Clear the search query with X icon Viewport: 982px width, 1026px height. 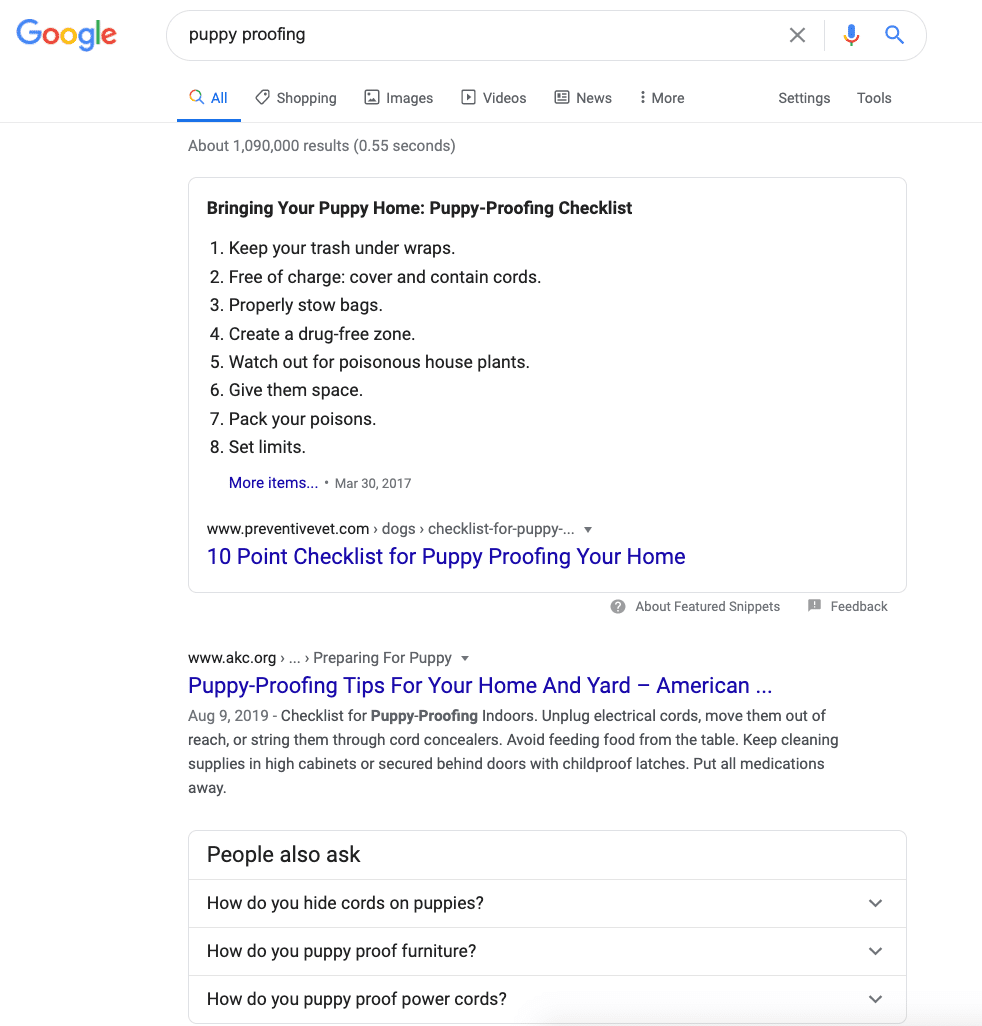tap(797, 35)
